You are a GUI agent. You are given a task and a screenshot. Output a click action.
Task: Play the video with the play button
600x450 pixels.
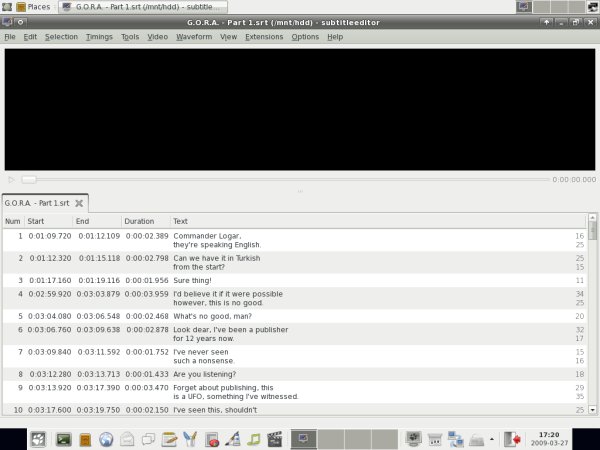[11, 179]
